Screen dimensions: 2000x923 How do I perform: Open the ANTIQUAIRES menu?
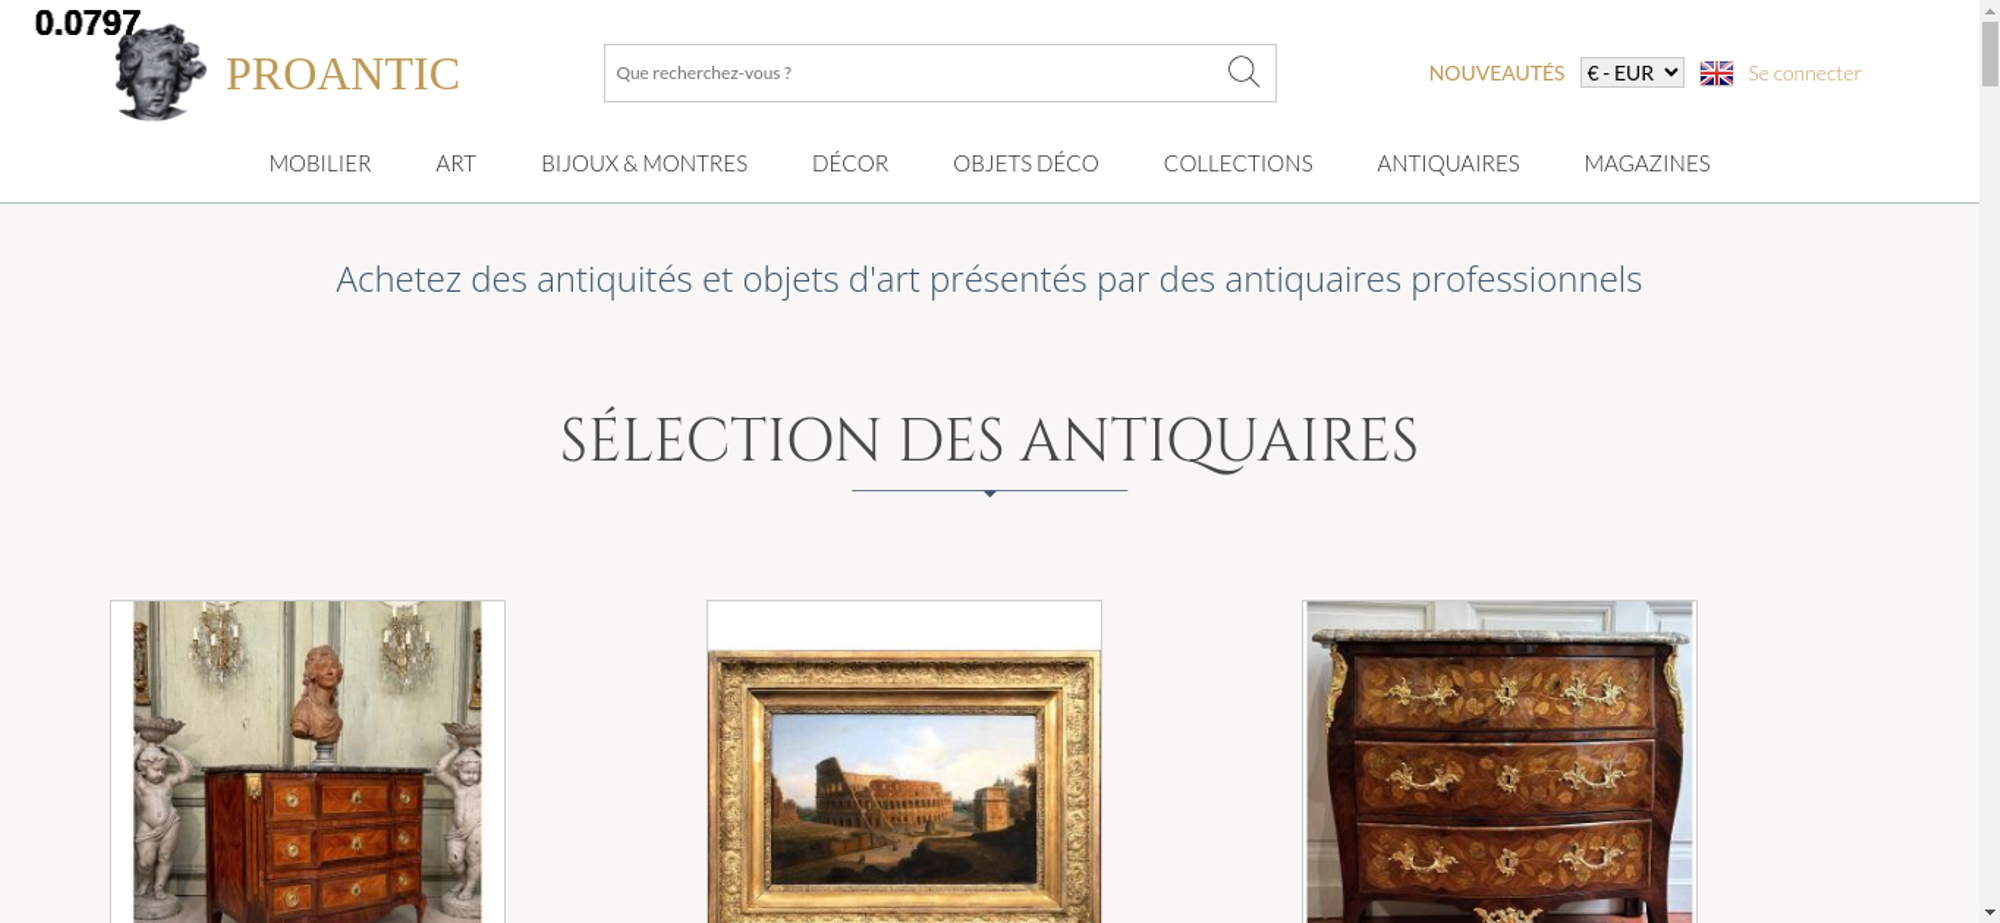[x=1448, y=163]
